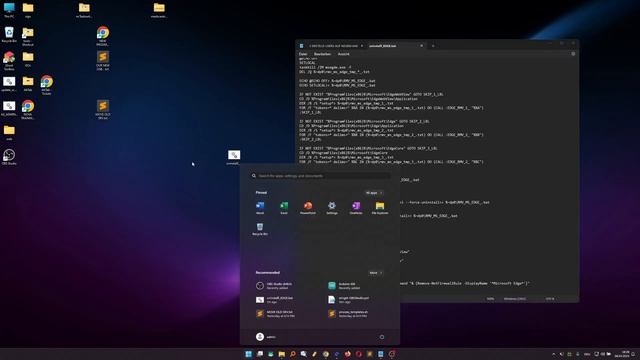Open the pinned Recycle Bin in Start
640x360 pixels.
coord(260,229)
